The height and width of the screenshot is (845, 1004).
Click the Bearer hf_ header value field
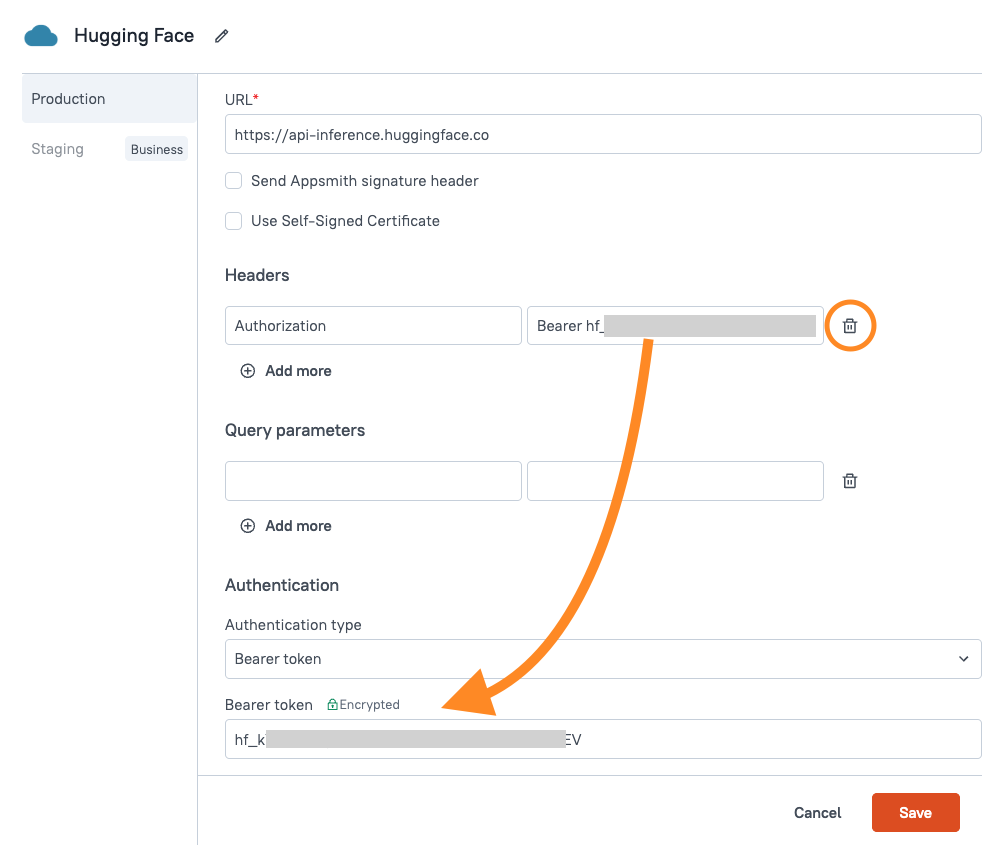tap(675, 326)
